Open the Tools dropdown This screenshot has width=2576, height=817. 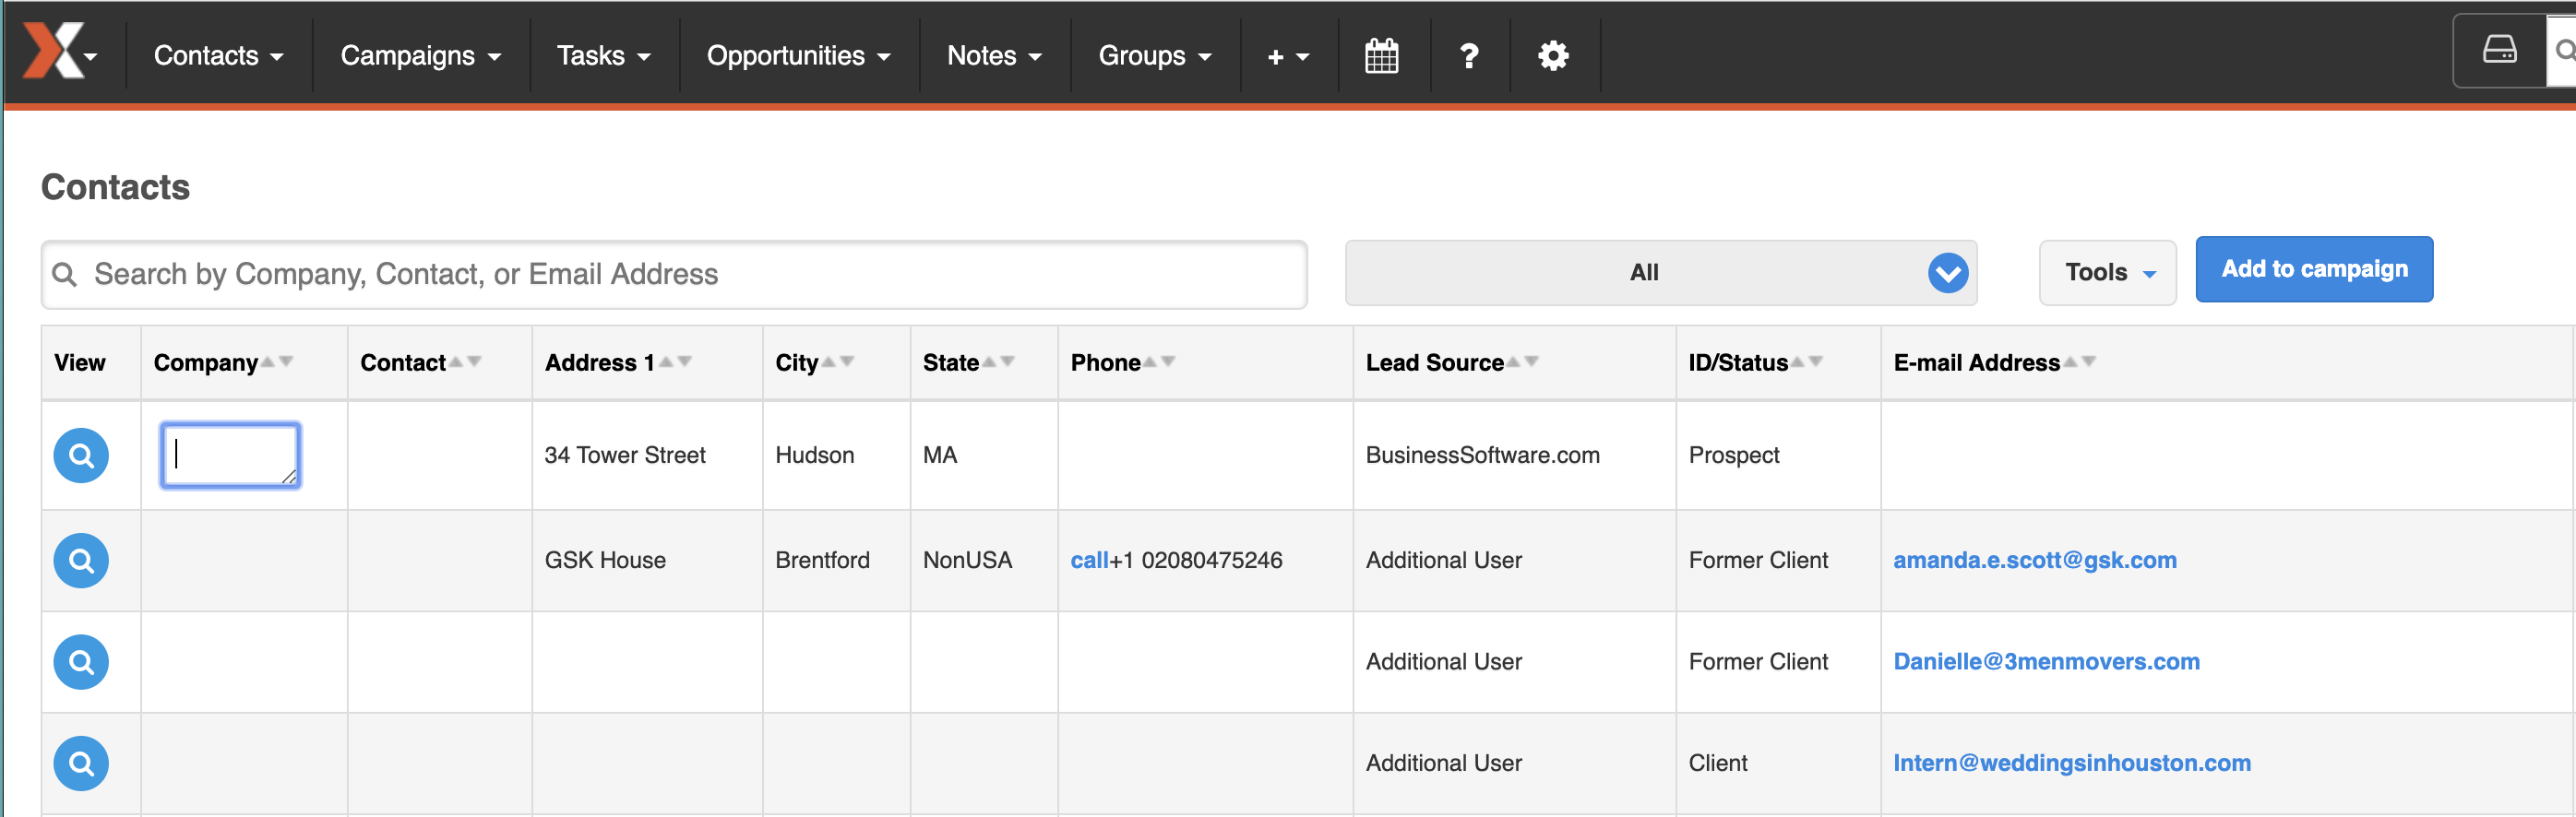[x=2107, y=273]
